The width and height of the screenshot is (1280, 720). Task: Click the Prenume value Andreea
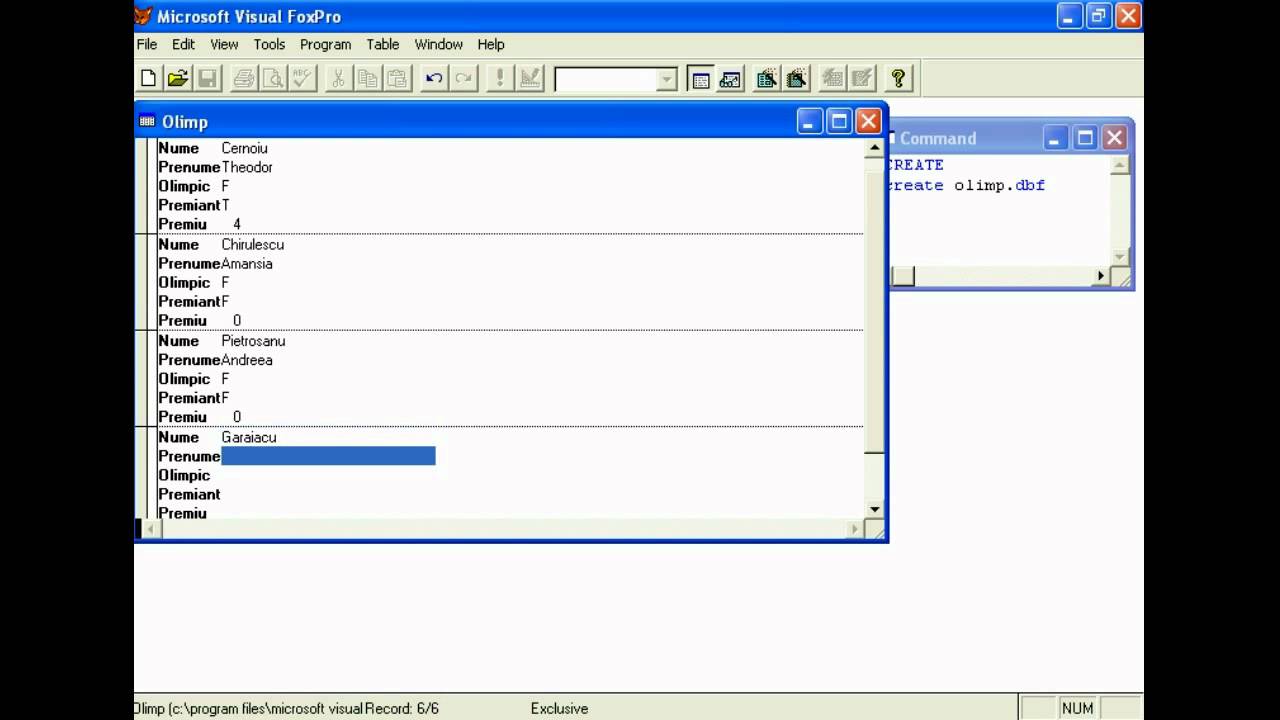point(247,360)
